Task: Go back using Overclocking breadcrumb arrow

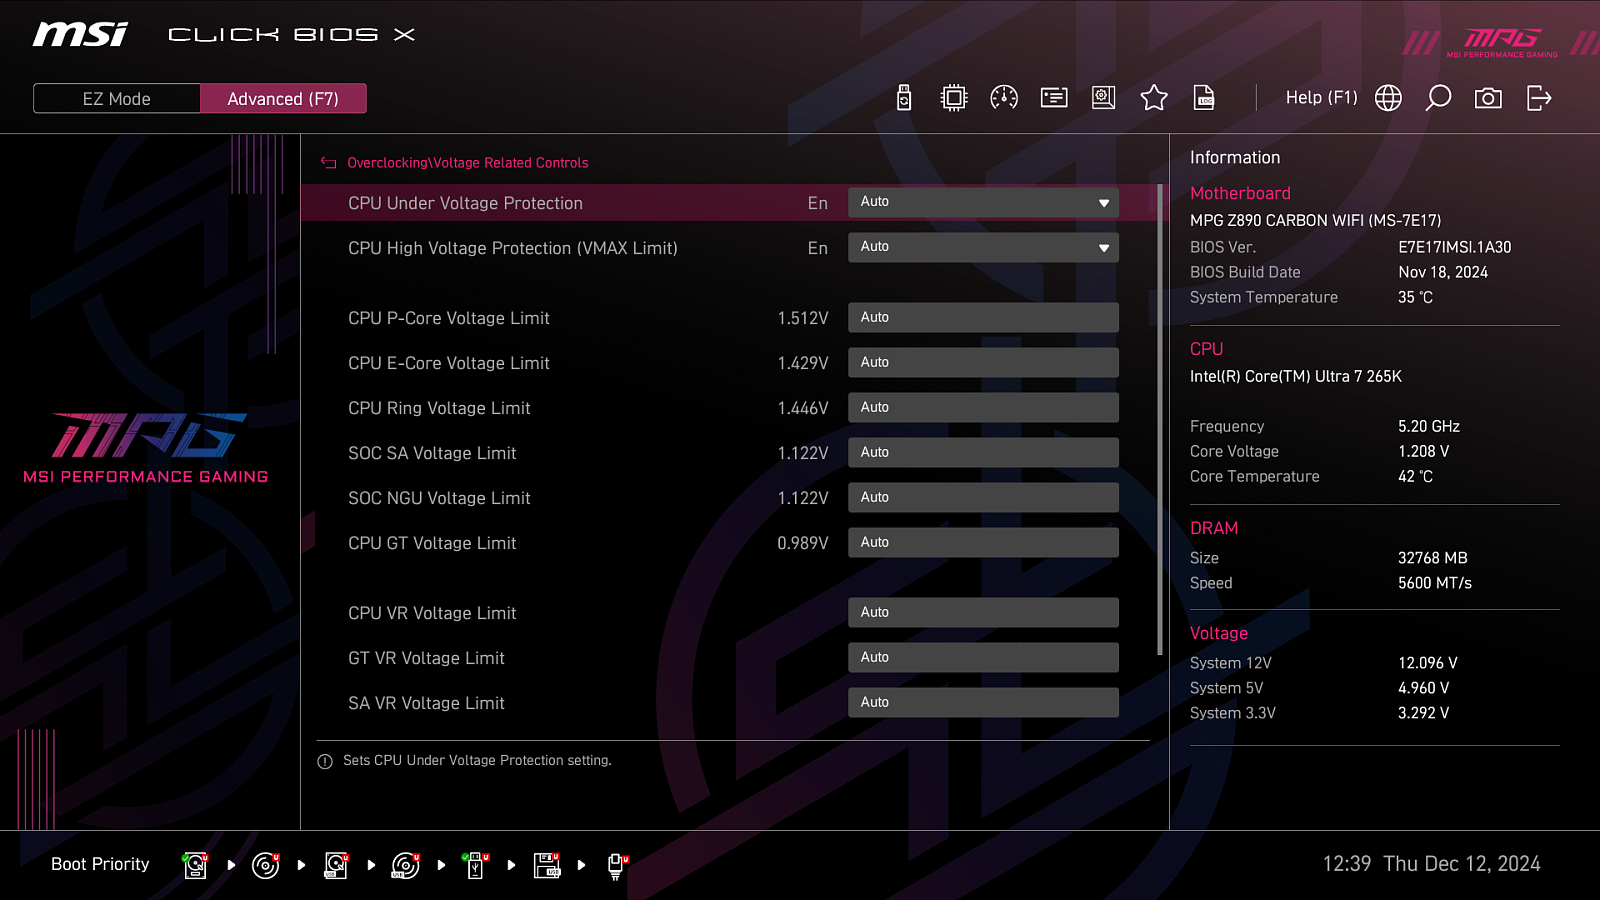Action: pyautogui.click(x=328, y=163)
